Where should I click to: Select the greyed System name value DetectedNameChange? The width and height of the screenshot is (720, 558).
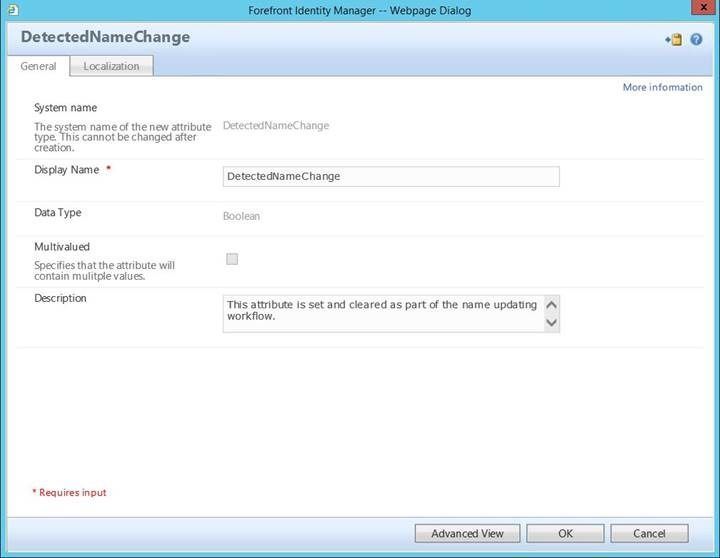pyautogui.click(x=276, y=125)
